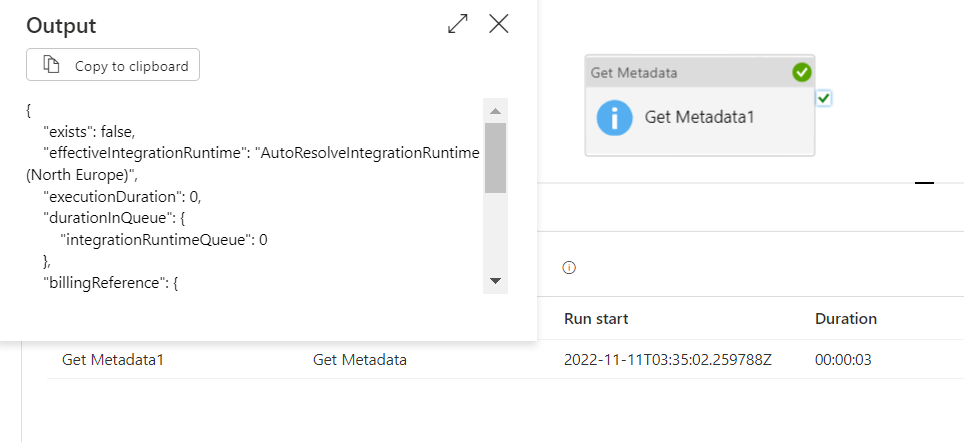Click the duration value 00:00:03
The width and height of the screenshot is (964, 442).
click(843, 360)
